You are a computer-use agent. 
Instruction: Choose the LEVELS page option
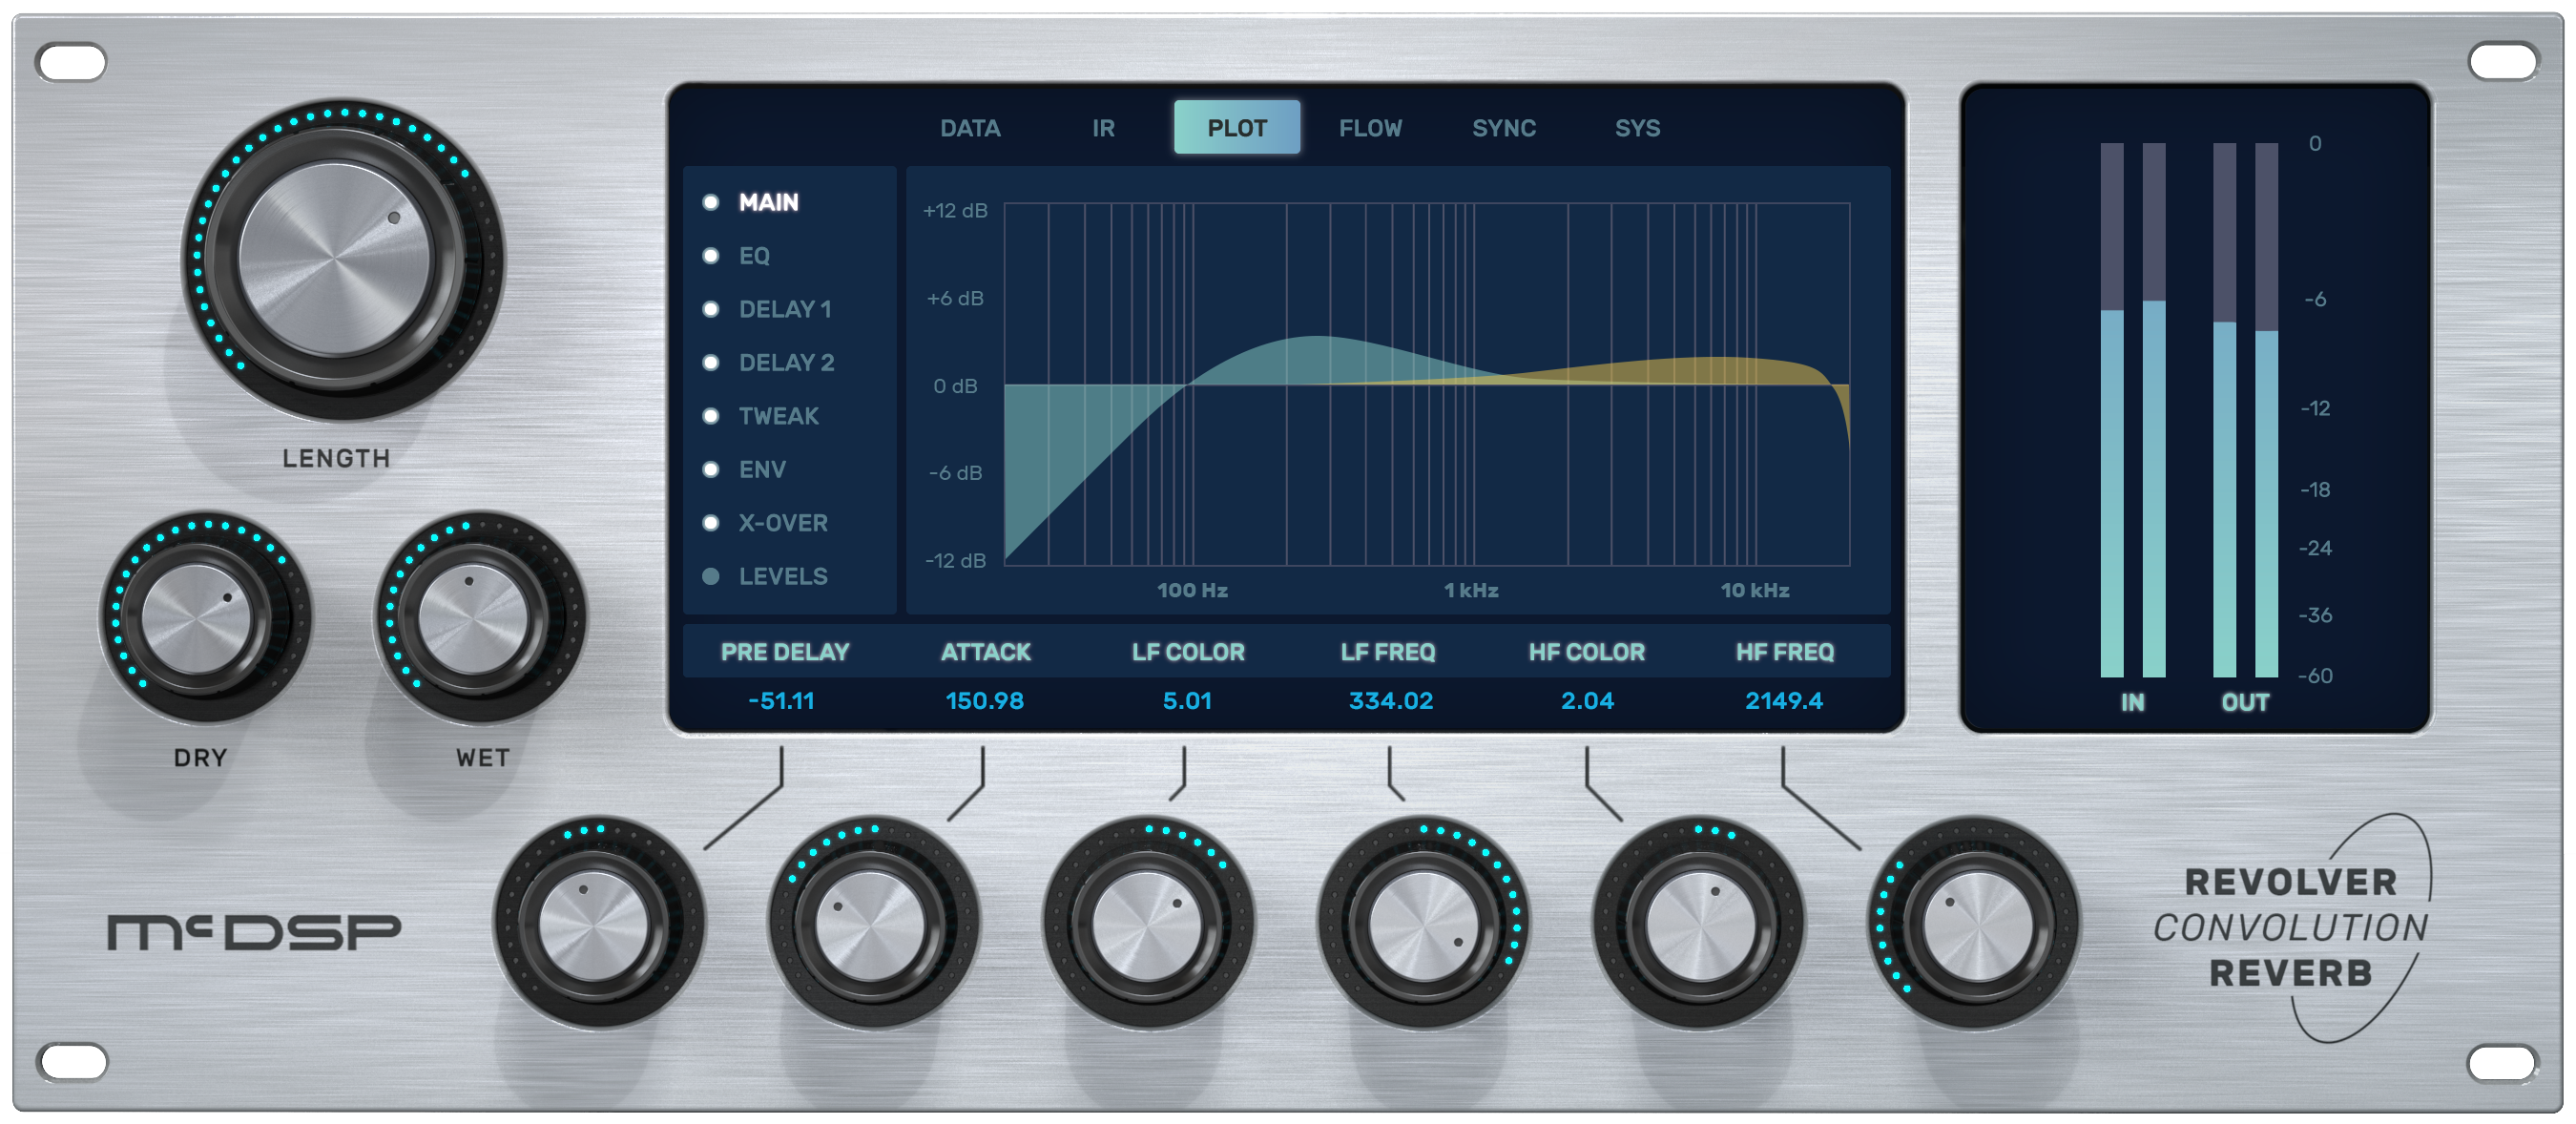point(782,577)
